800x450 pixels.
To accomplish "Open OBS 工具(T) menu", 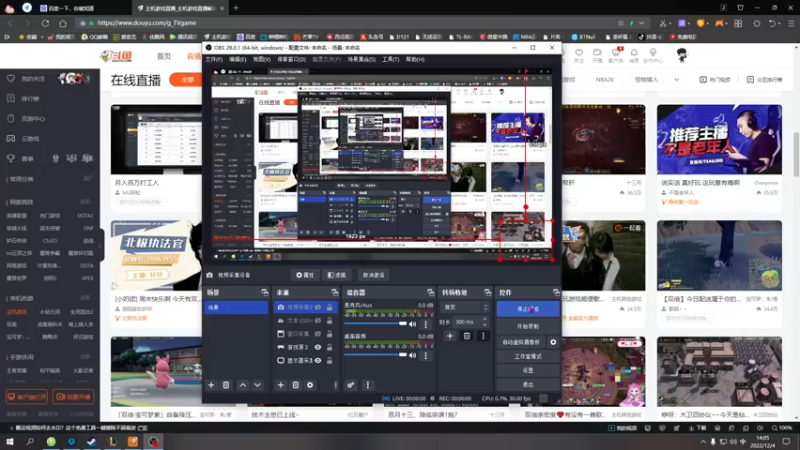I will tap(391, 60).
